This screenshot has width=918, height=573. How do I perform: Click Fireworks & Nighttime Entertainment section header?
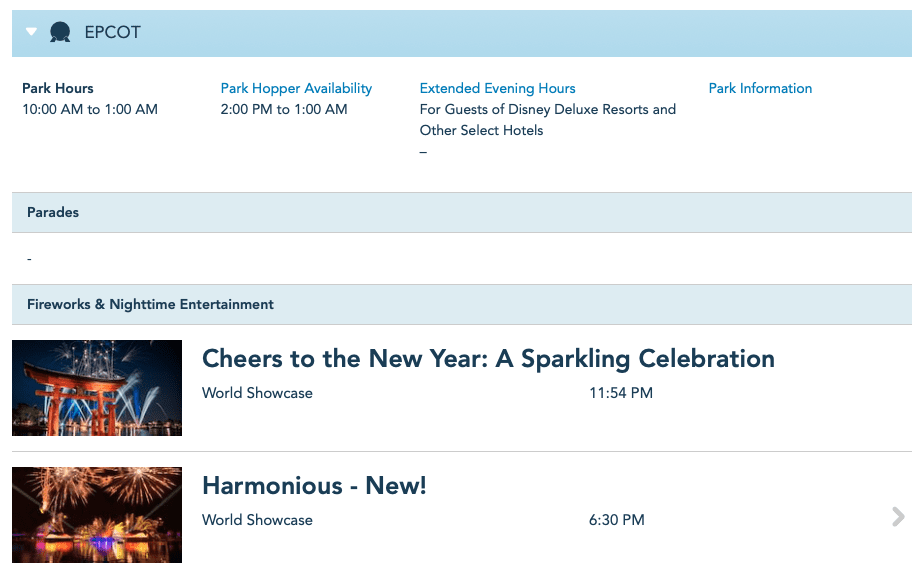(x=150, y=304)
